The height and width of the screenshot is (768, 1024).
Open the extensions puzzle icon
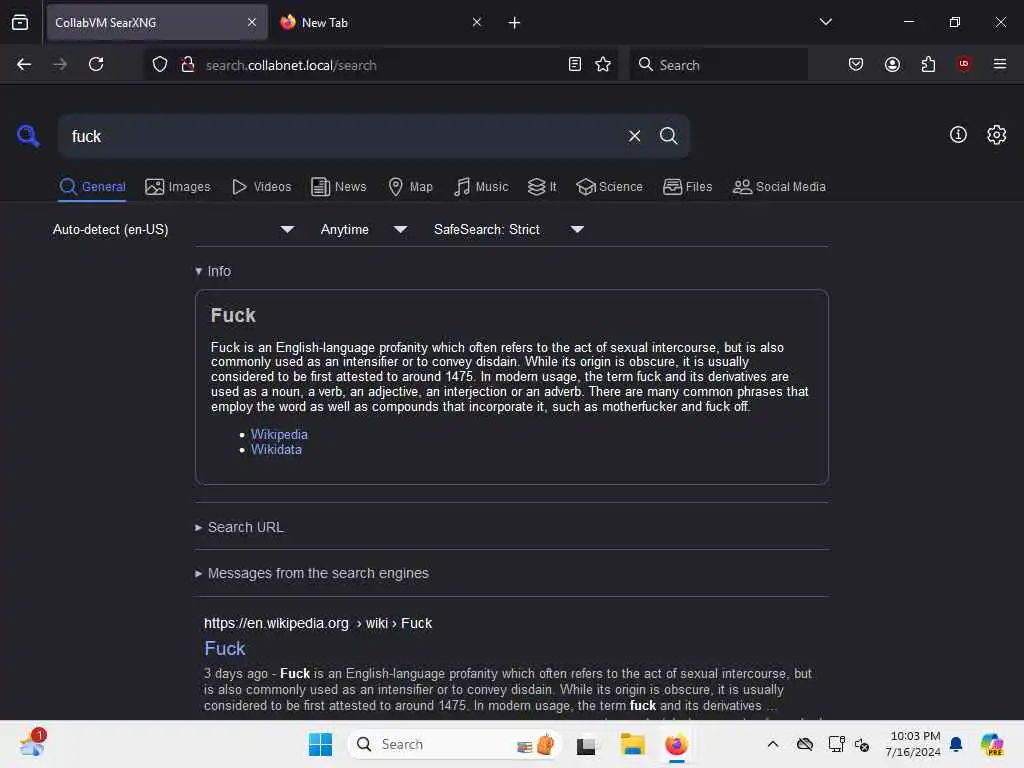click(928, 64)
